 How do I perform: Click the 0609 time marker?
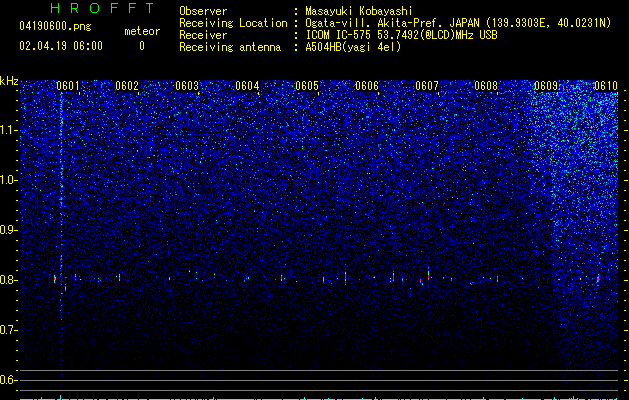point(546,86)
